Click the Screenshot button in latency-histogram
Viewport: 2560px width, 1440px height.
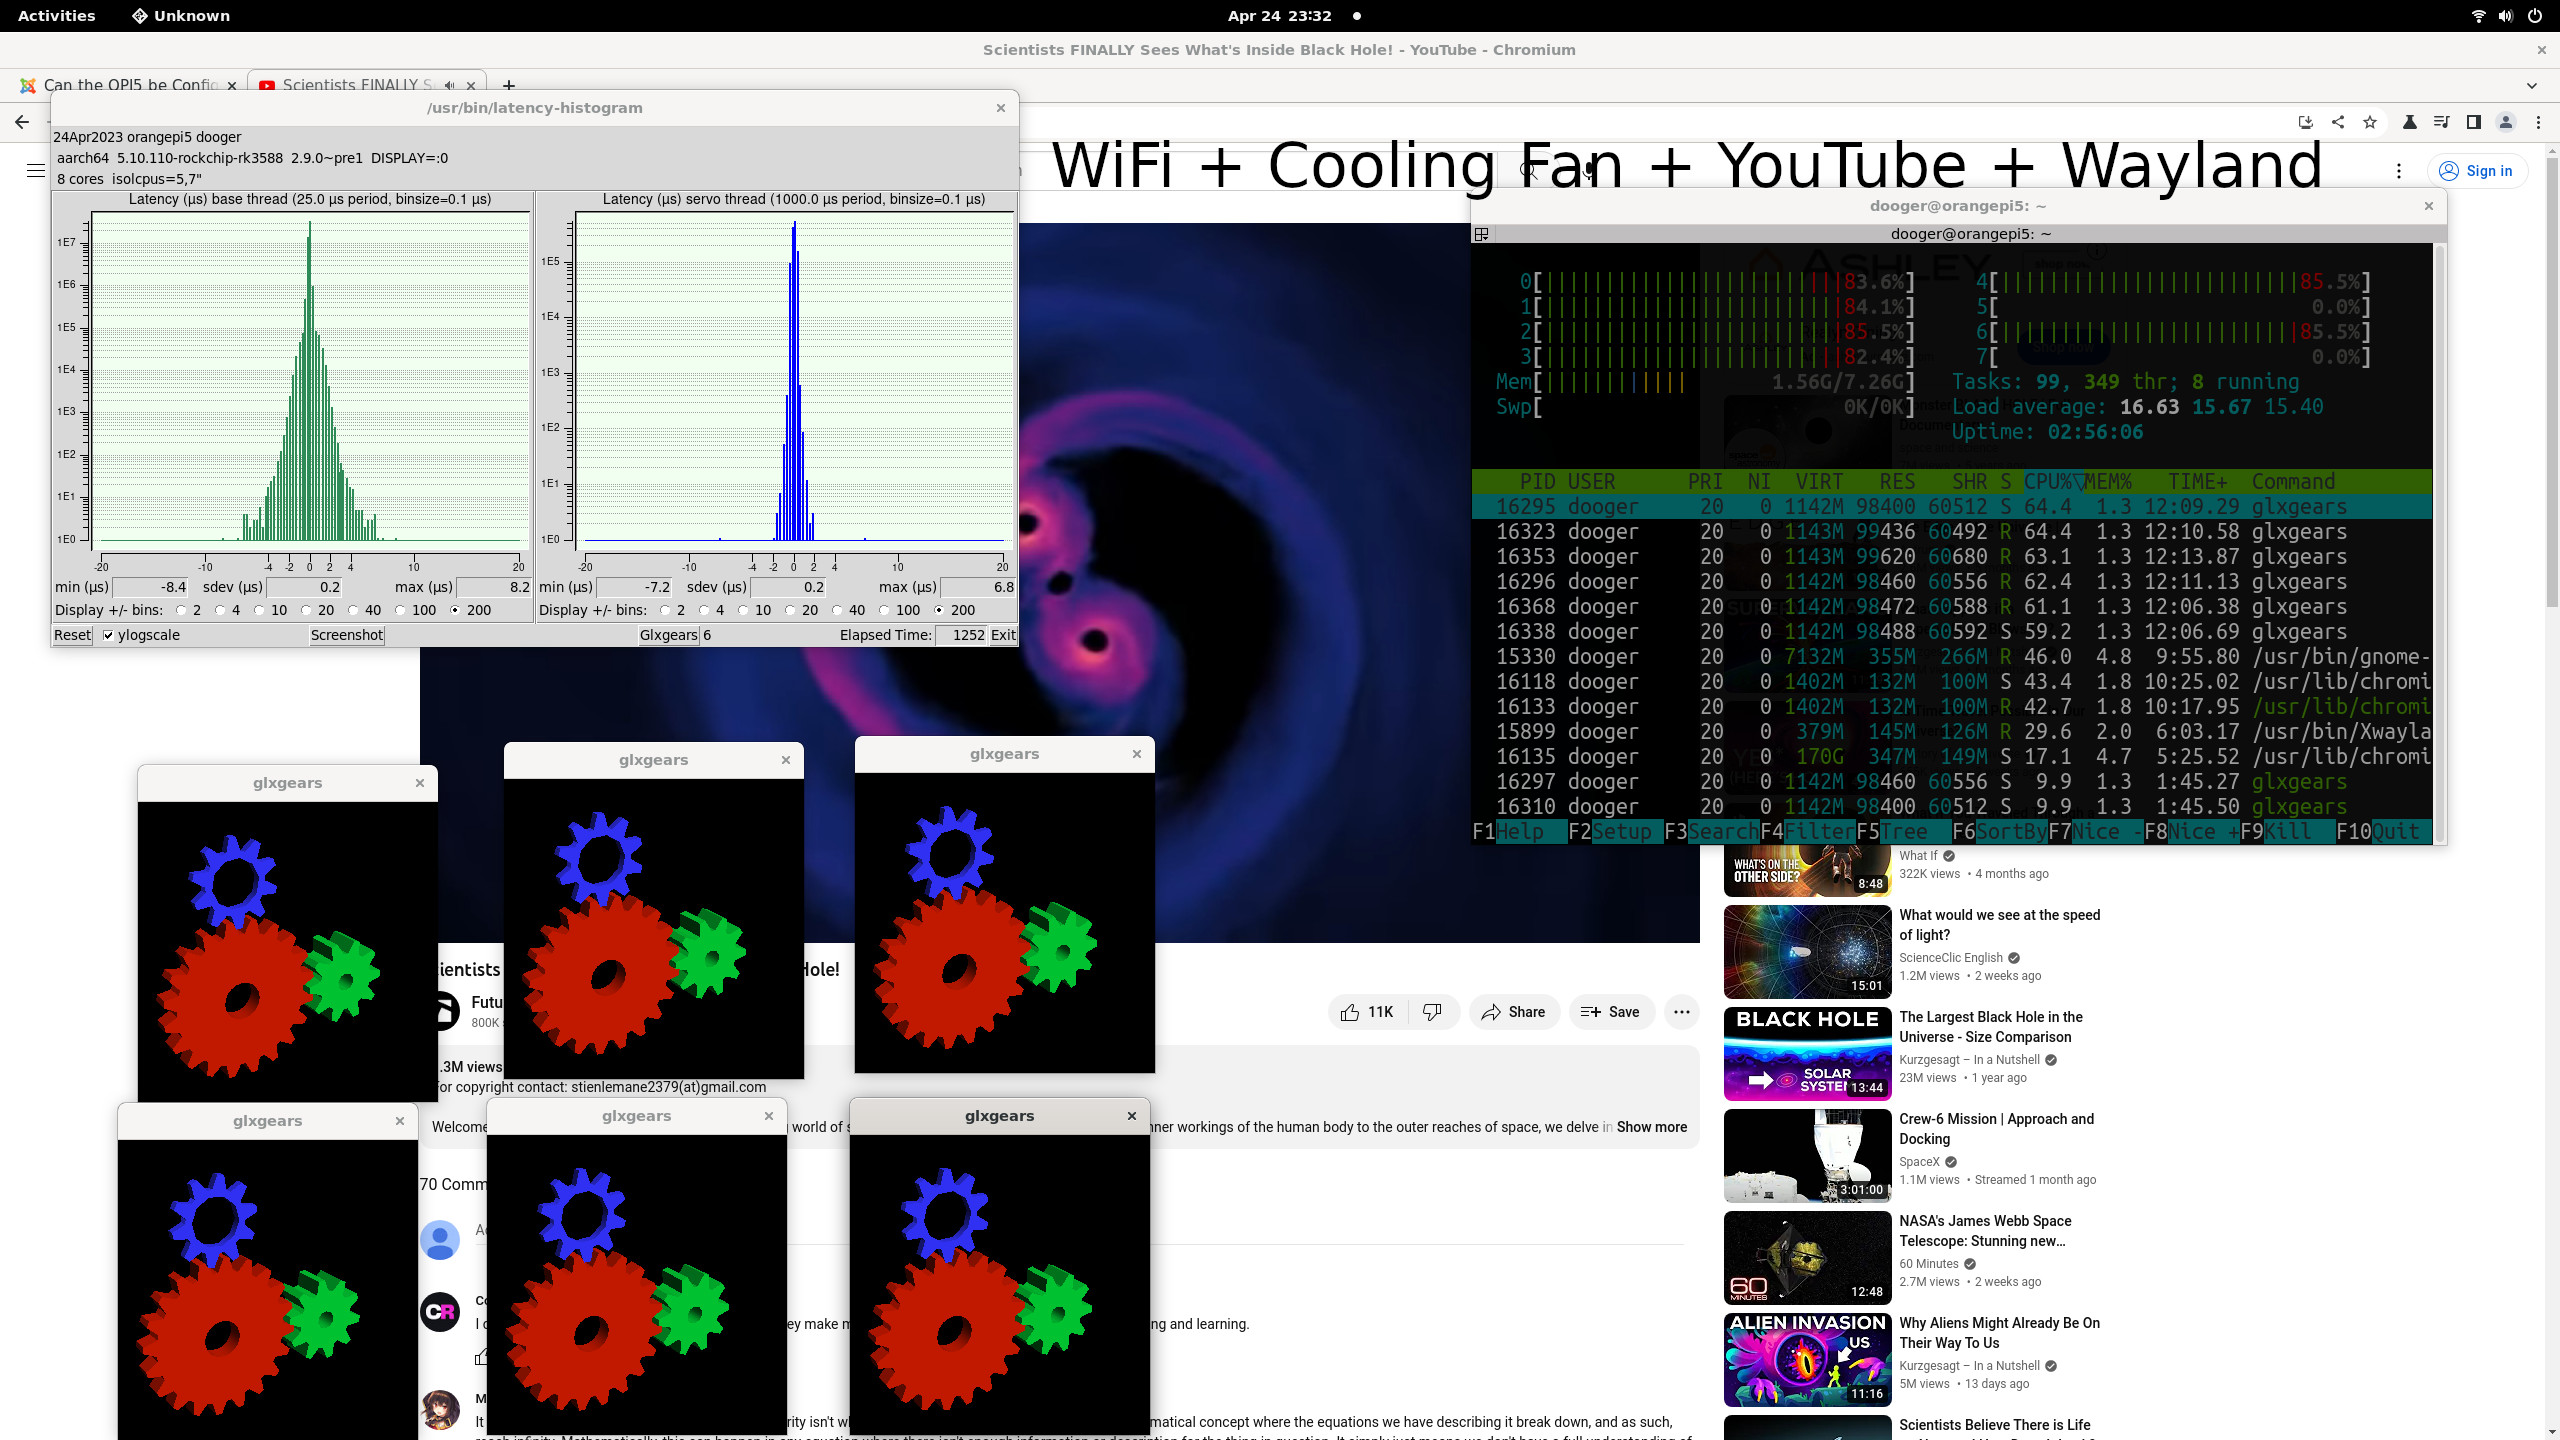[x=347, y=635]
